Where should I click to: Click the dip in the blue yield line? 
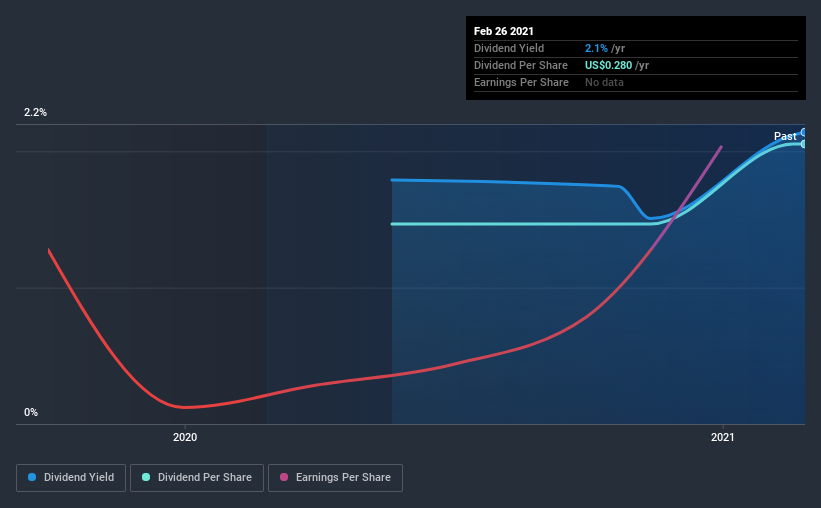(649, 218)
